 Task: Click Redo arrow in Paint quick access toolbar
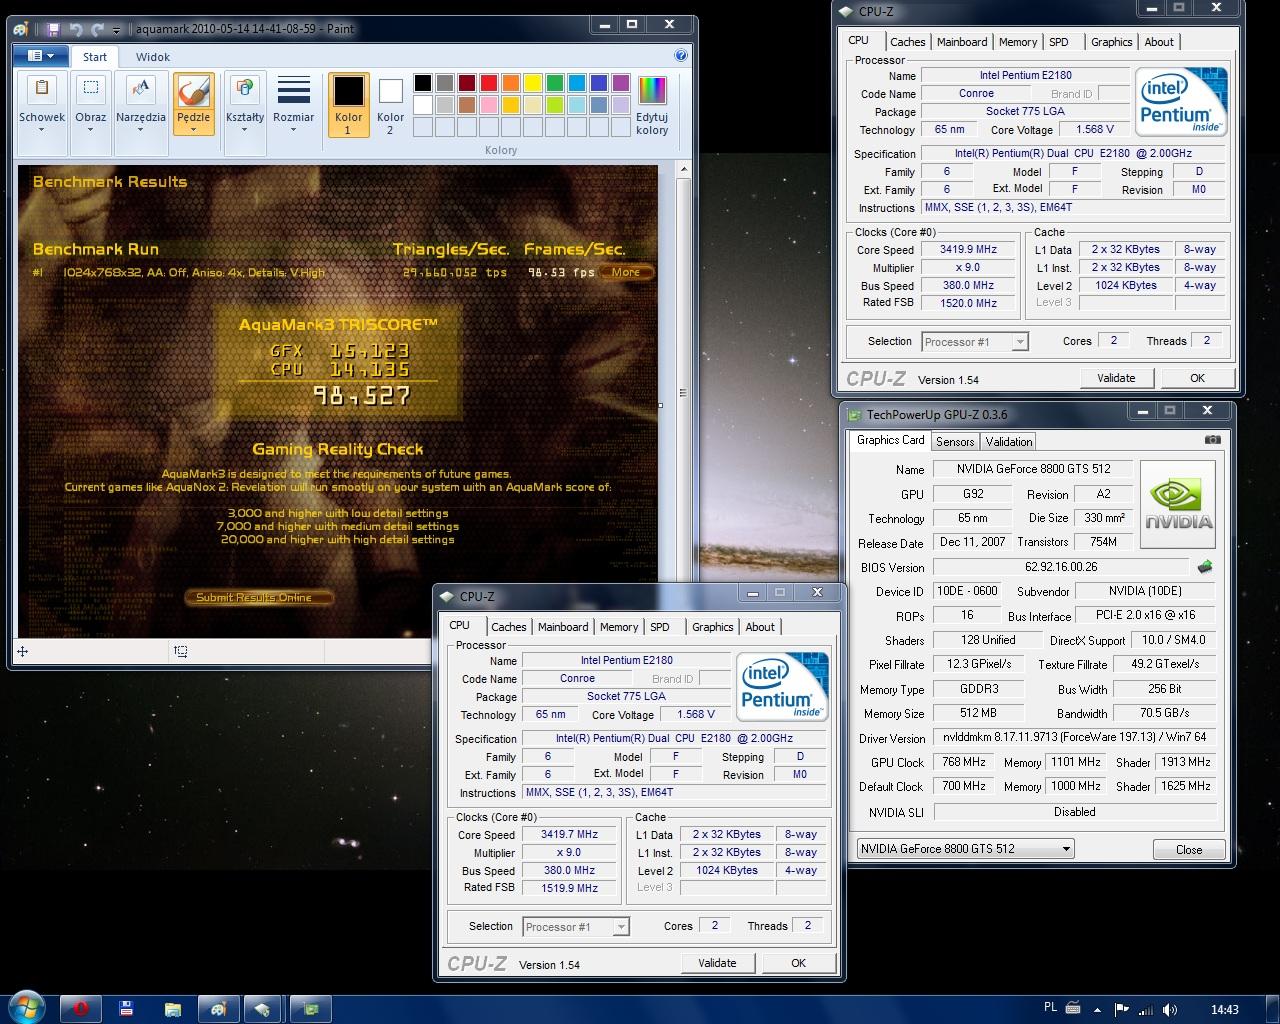(97, 29)
